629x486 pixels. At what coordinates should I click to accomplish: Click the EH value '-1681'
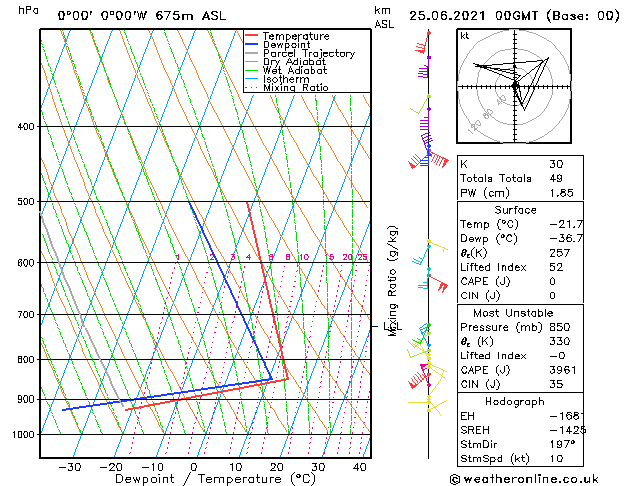567,416
